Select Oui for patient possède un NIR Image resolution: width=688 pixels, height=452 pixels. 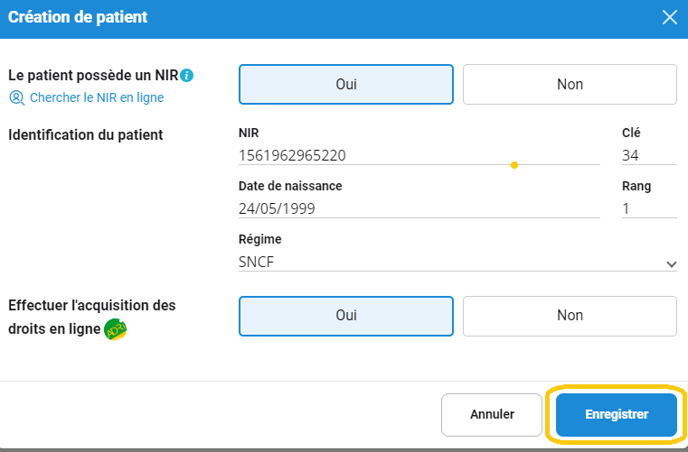pyautogui.click(x=346, y=85)
